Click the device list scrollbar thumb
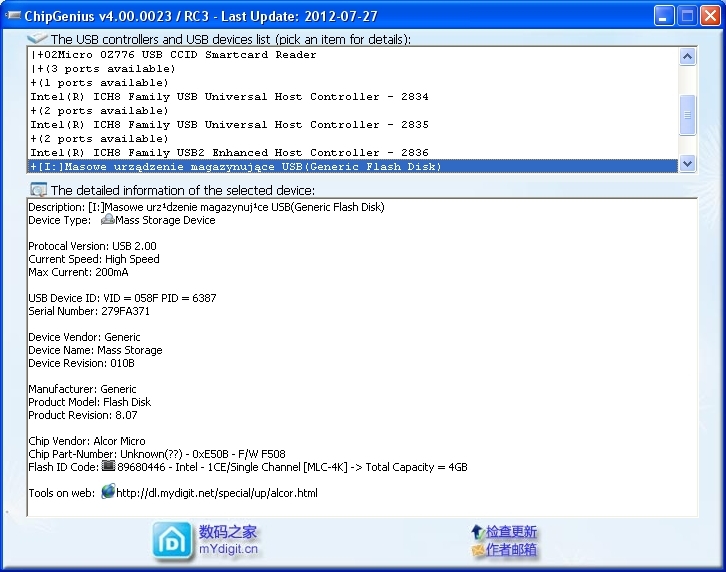 [x=687, y=115]
